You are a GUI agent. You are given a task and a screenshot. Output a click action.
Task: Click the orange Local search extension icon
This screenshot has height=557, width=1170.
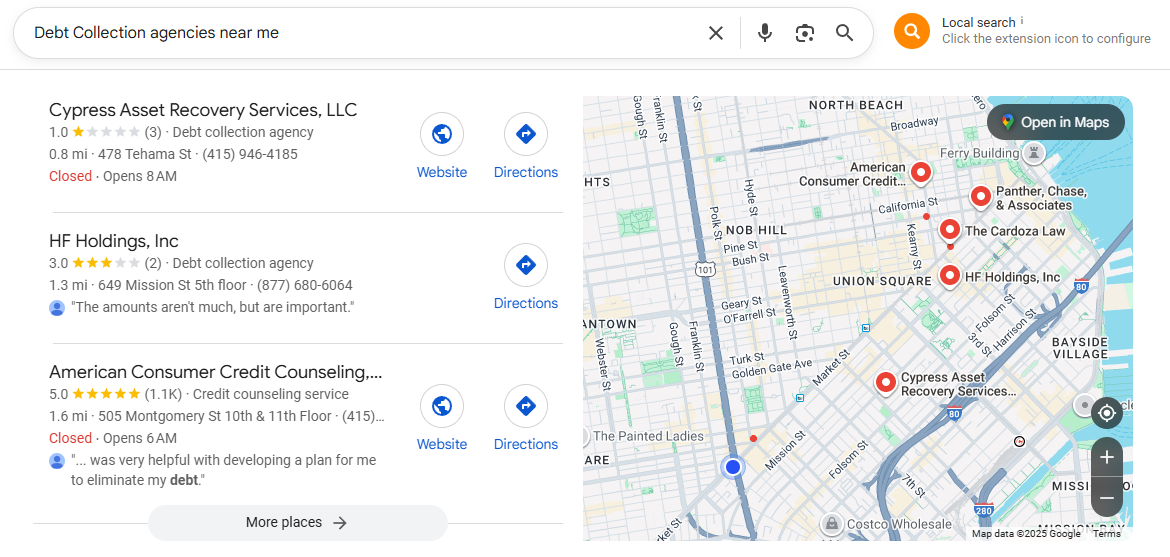point(911,31)
